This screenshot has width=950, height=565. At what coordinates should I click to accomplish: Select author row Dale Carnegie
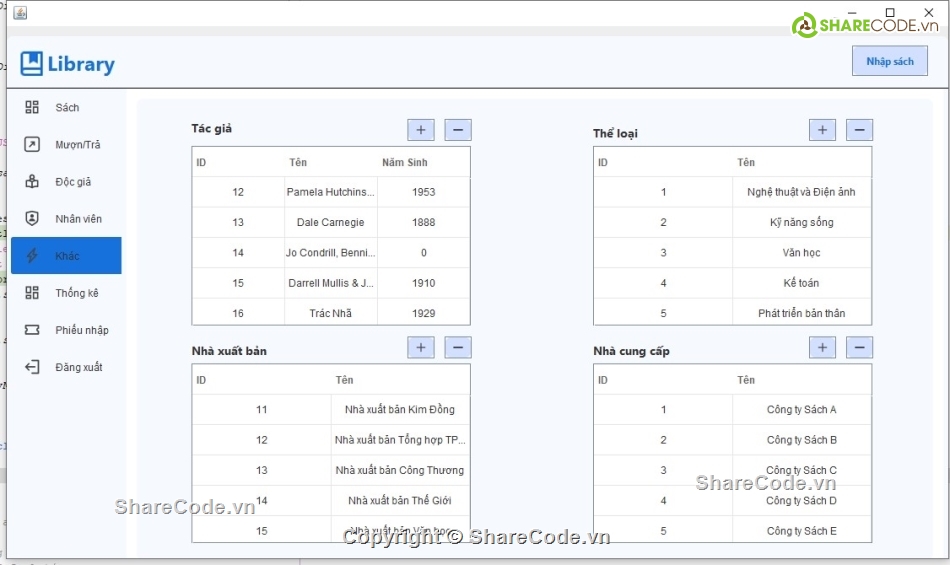click(x=331, y=222)
